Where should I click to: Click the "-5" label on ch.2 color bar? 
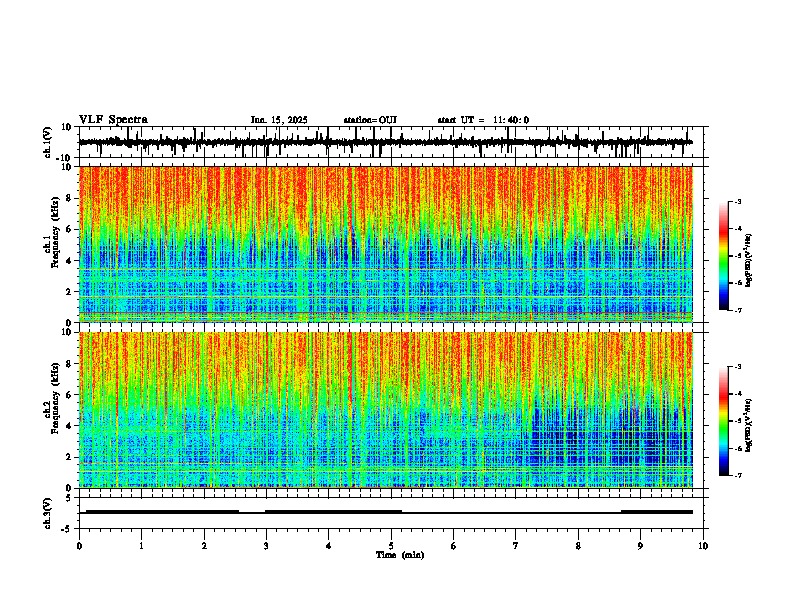tap(738, 421)
